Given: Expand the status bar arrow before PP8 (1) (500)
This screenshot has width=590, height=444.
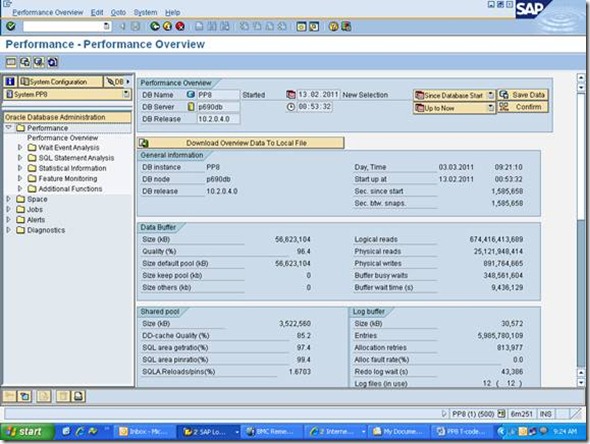Looking at the screenshot, I should pos(444,414).
